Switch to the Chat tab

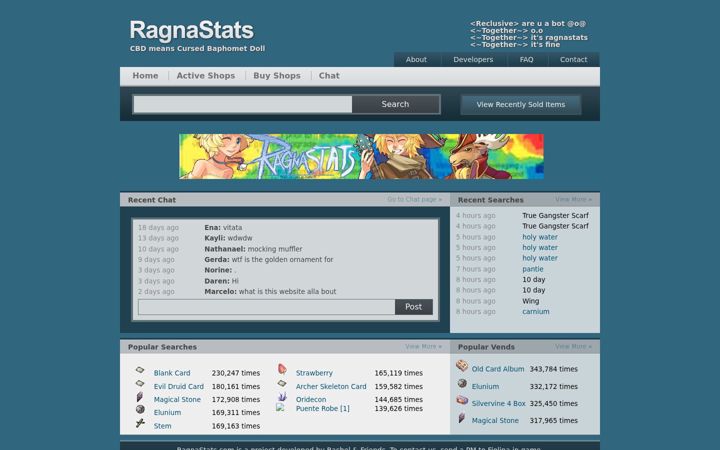click(329, 76)
